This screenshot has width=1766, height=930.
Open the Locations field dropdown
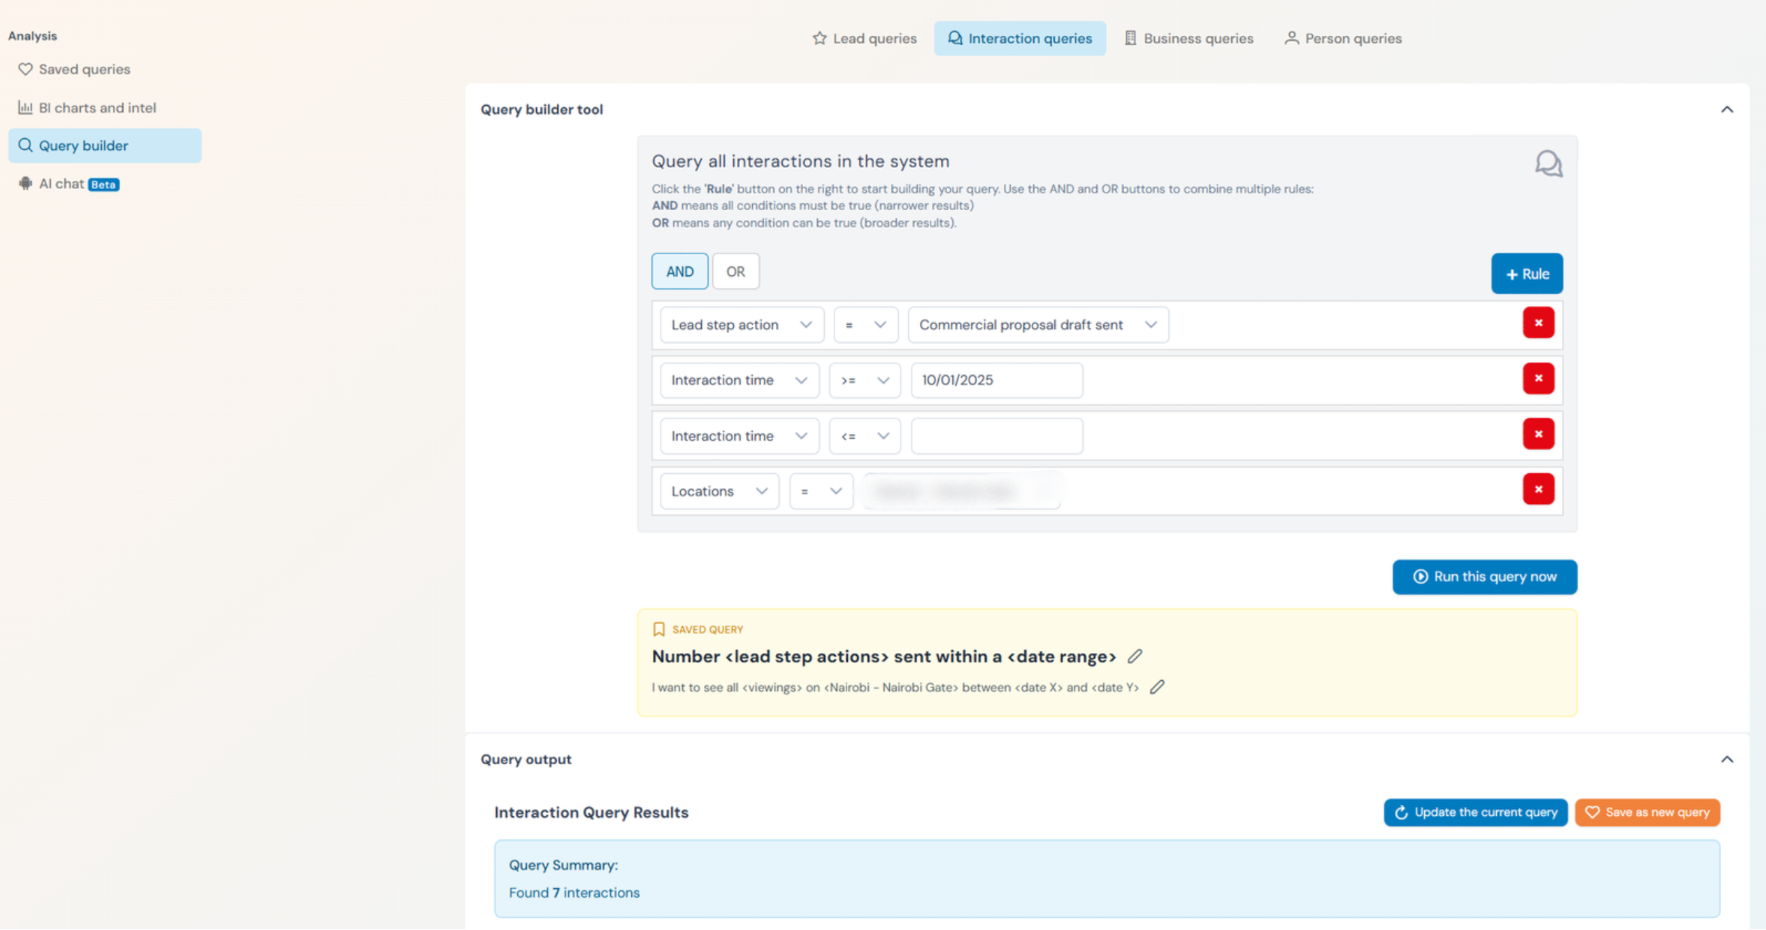(719, 492)
